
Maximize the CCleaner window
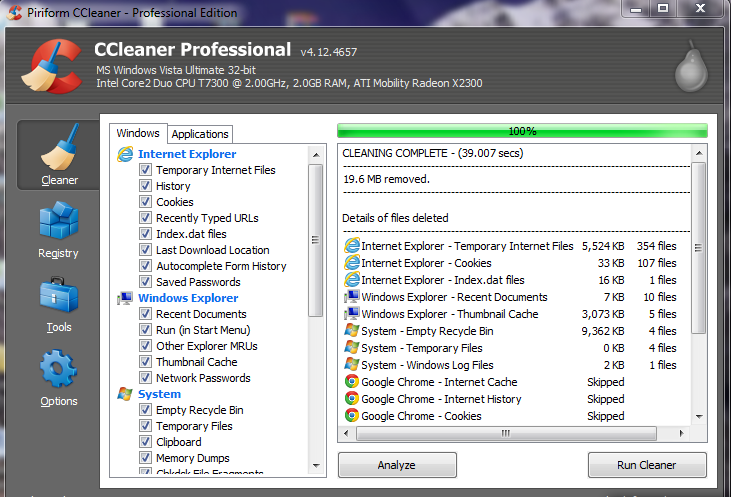click(x=663, y=8)
